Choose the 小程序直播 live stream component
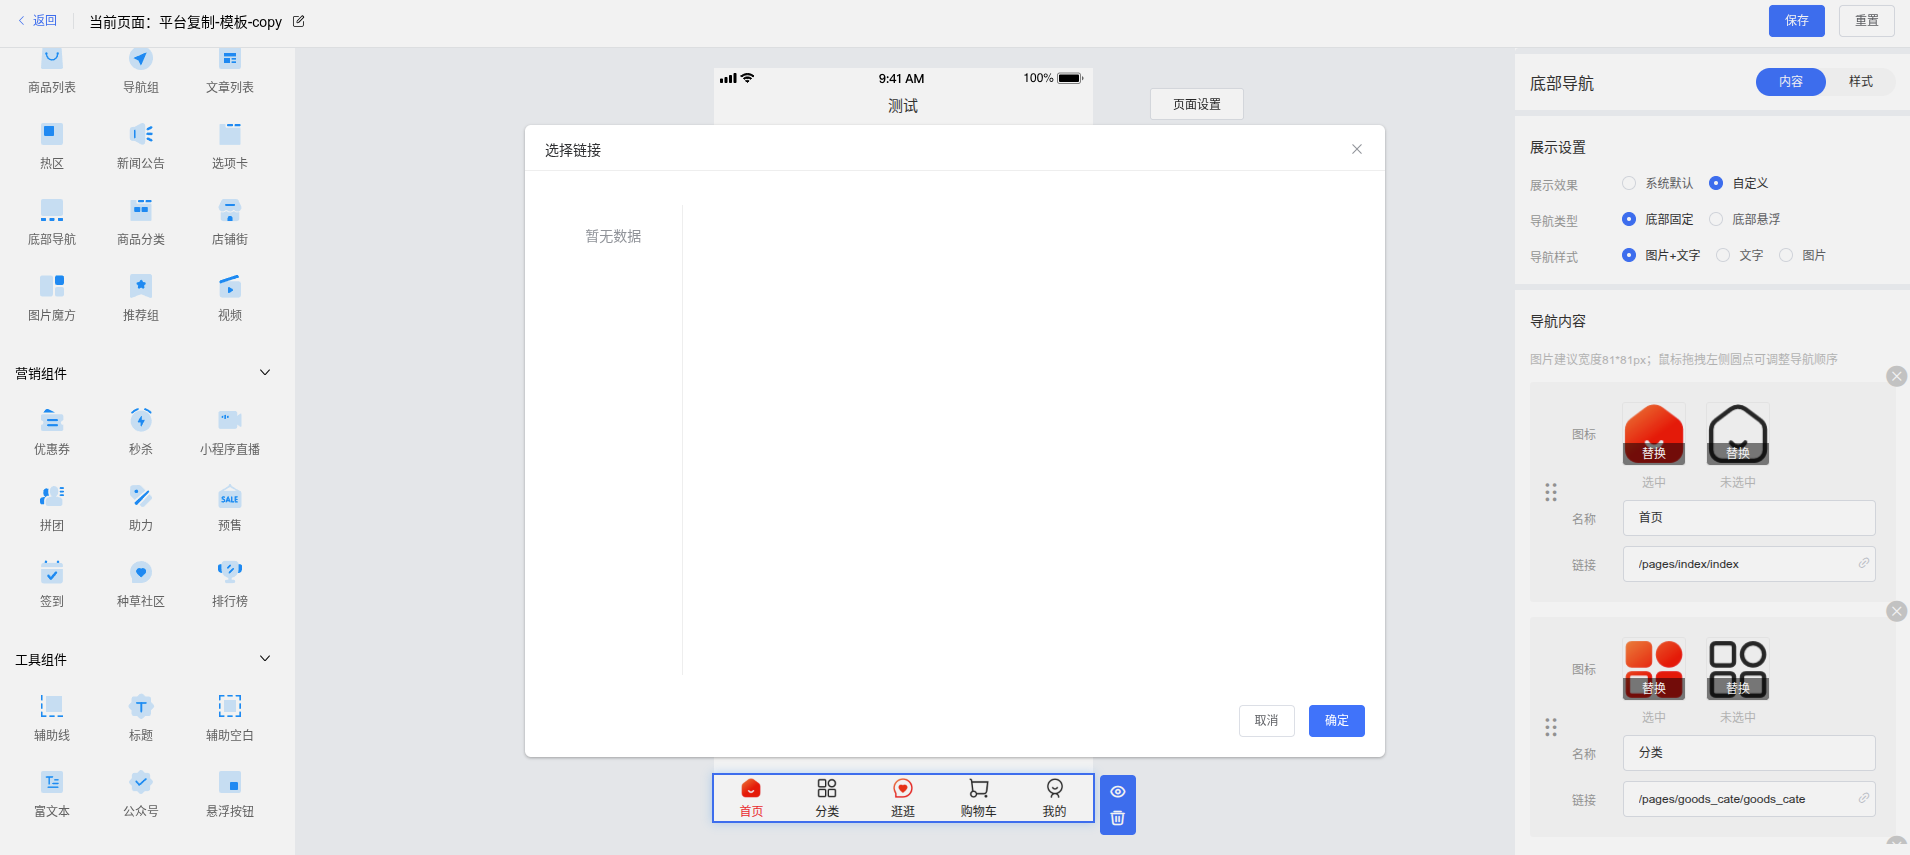The image size is (1910, 855). coord(230,421)
